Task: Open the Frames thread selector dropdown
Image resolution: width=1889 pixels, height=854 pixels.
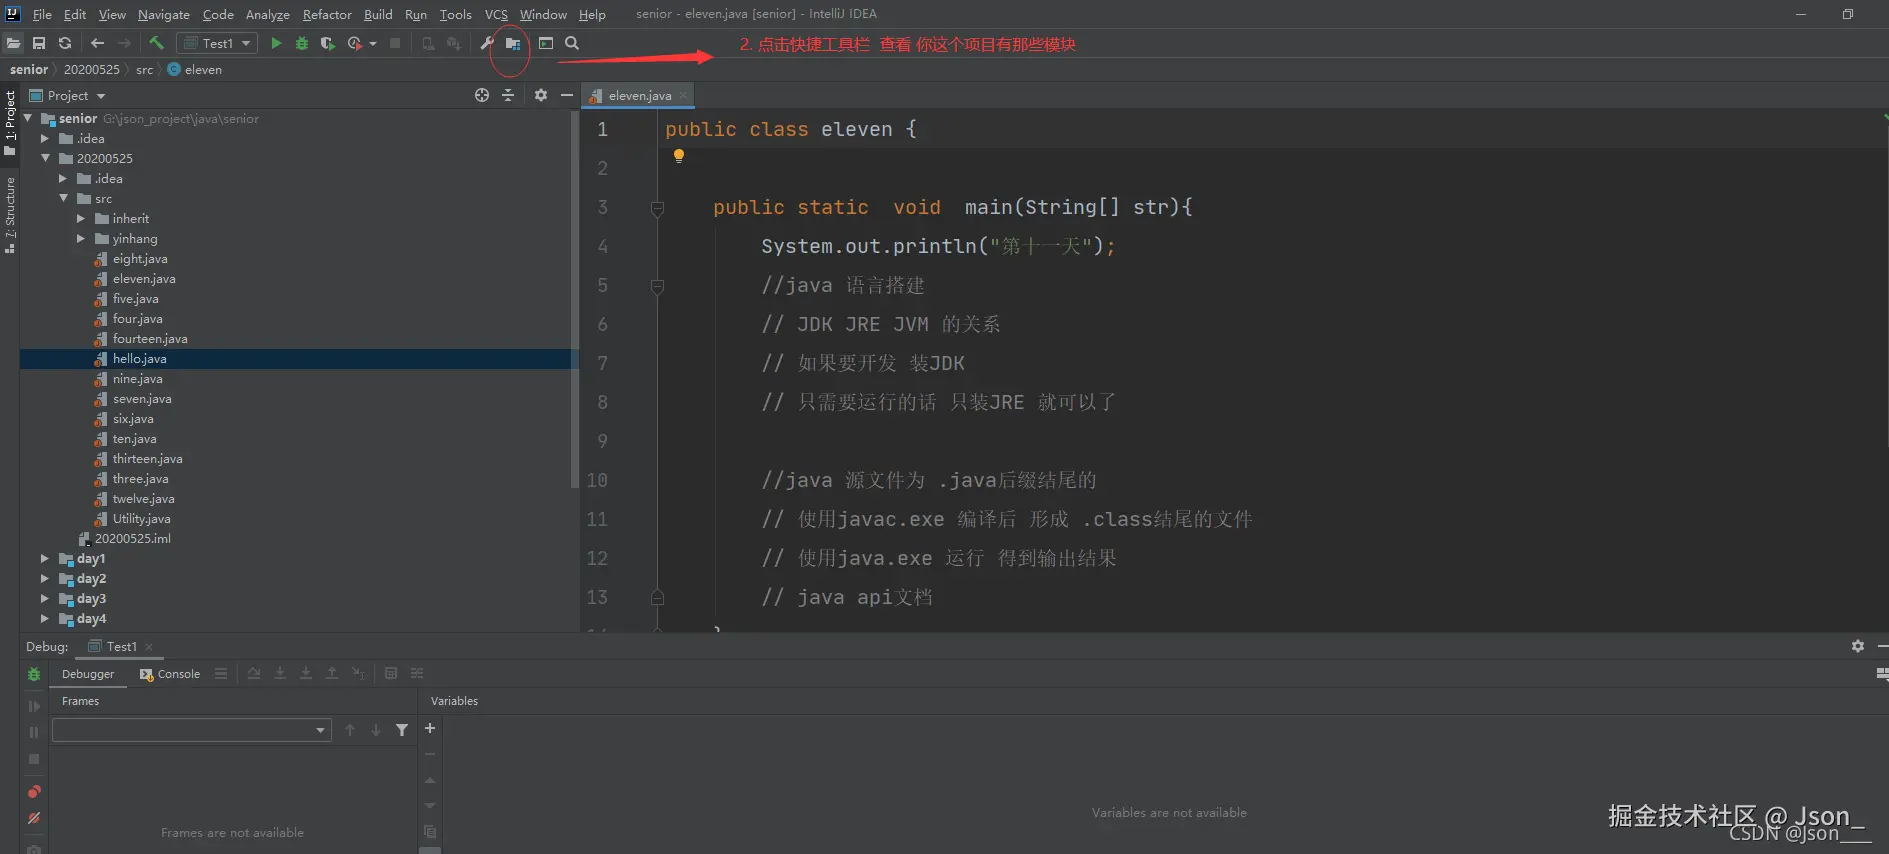Action: point(191,730)
